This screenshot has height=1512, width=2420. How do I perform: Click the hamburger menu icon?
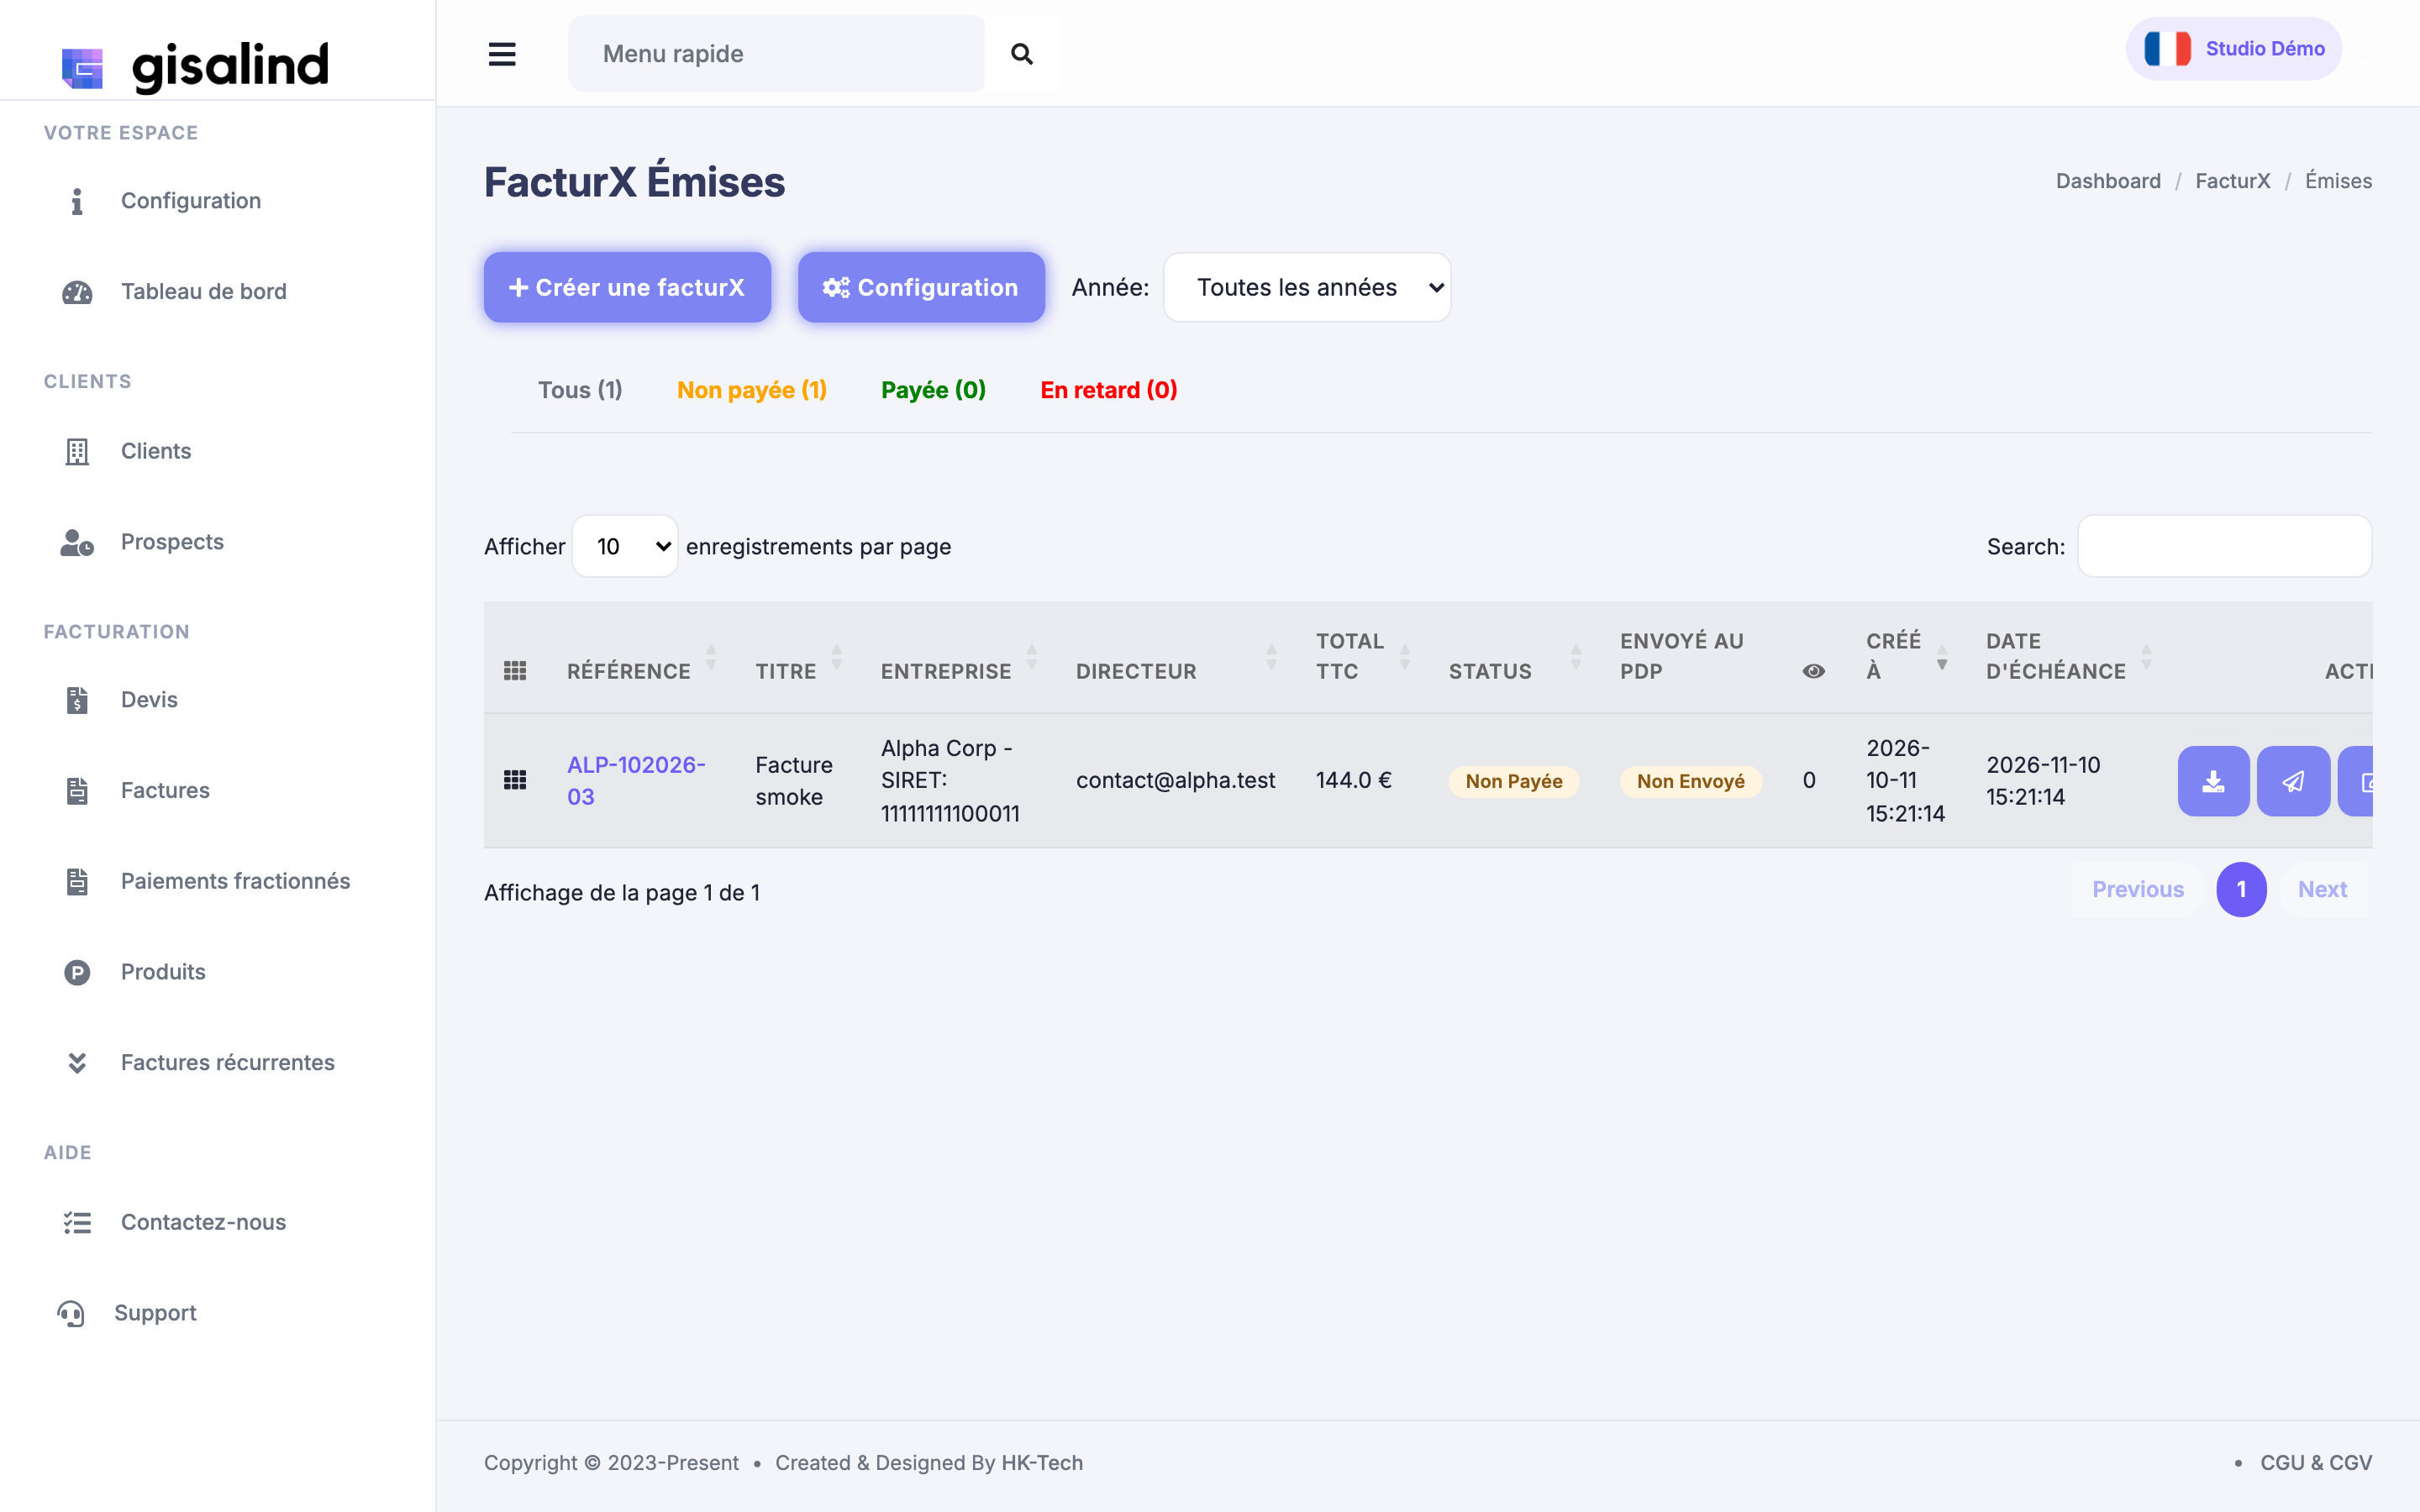[x=502, y=54]
